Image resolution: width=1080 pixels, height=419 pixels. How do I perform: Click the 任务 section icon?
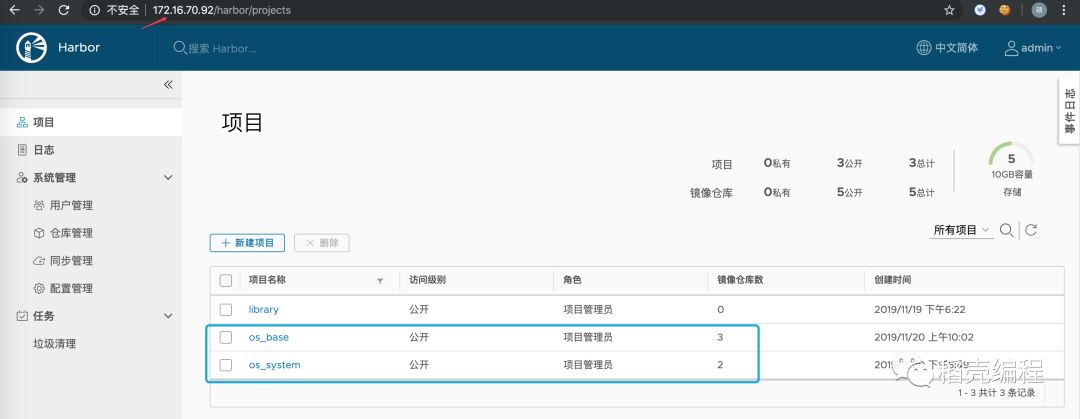coord(22,316)
